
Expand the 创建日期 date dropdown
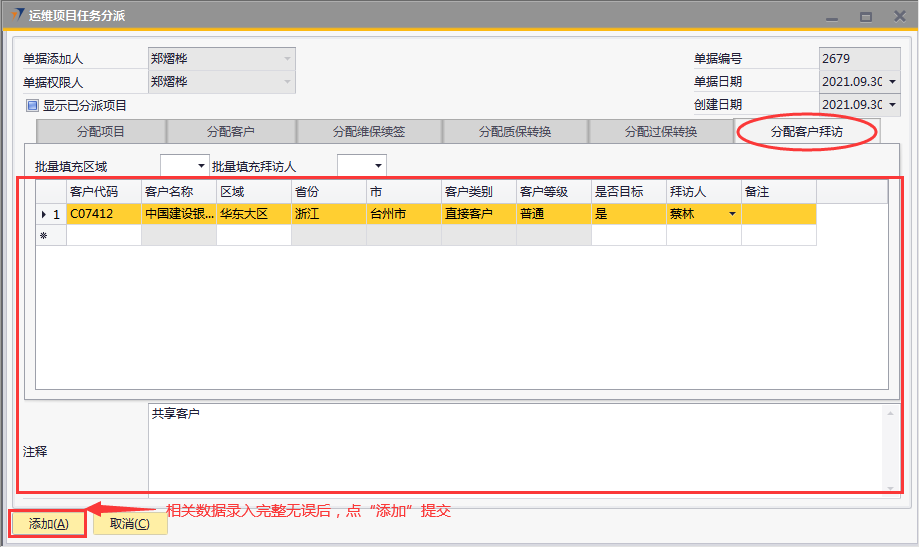[x=891, y=105]
